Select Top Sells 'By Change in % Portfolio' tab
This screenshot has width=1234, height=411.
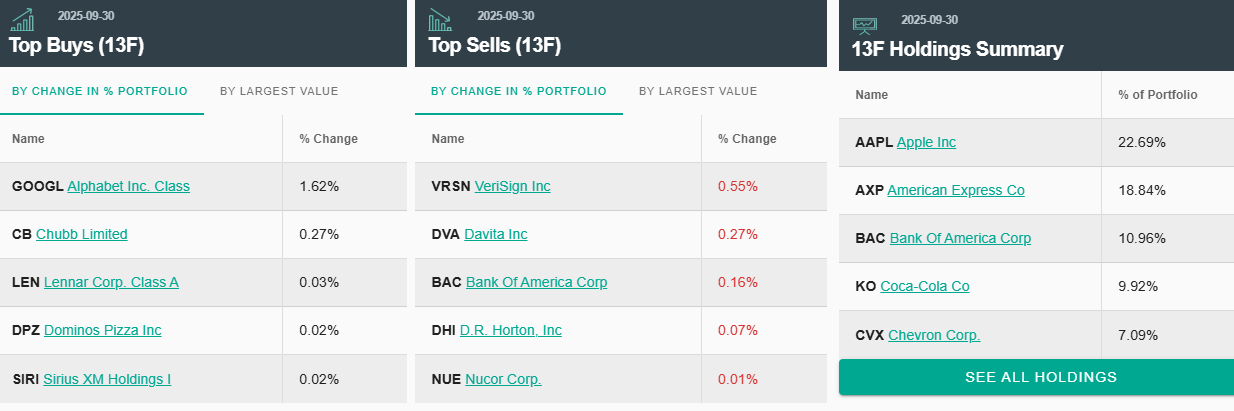[x=518, y=91]
